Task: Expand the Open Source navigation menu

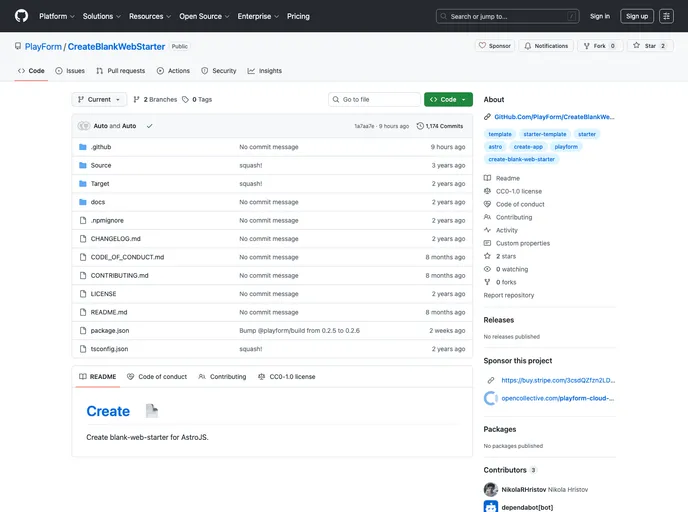Action: point(204,16)
